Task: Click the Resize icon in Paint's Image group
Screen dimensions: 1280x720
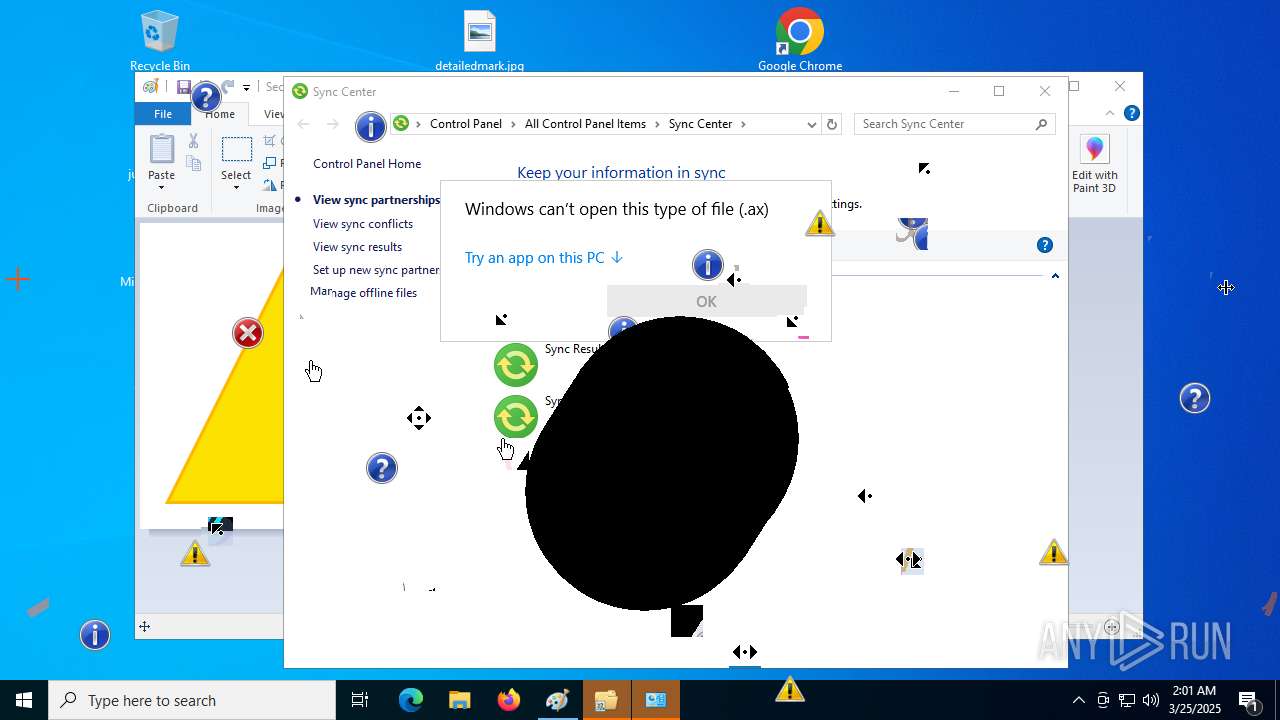Action: point(271,163)
